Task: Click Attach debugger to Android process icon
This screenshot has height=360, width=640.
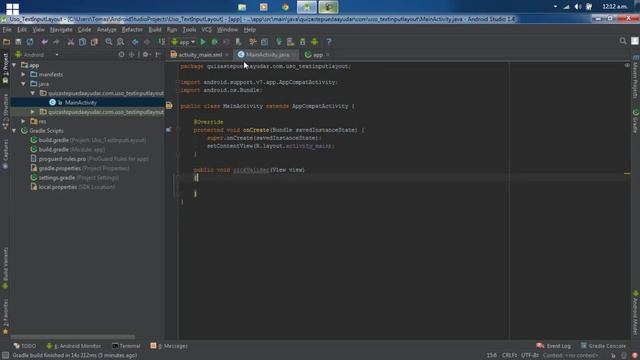Action: tap(238, 42)
